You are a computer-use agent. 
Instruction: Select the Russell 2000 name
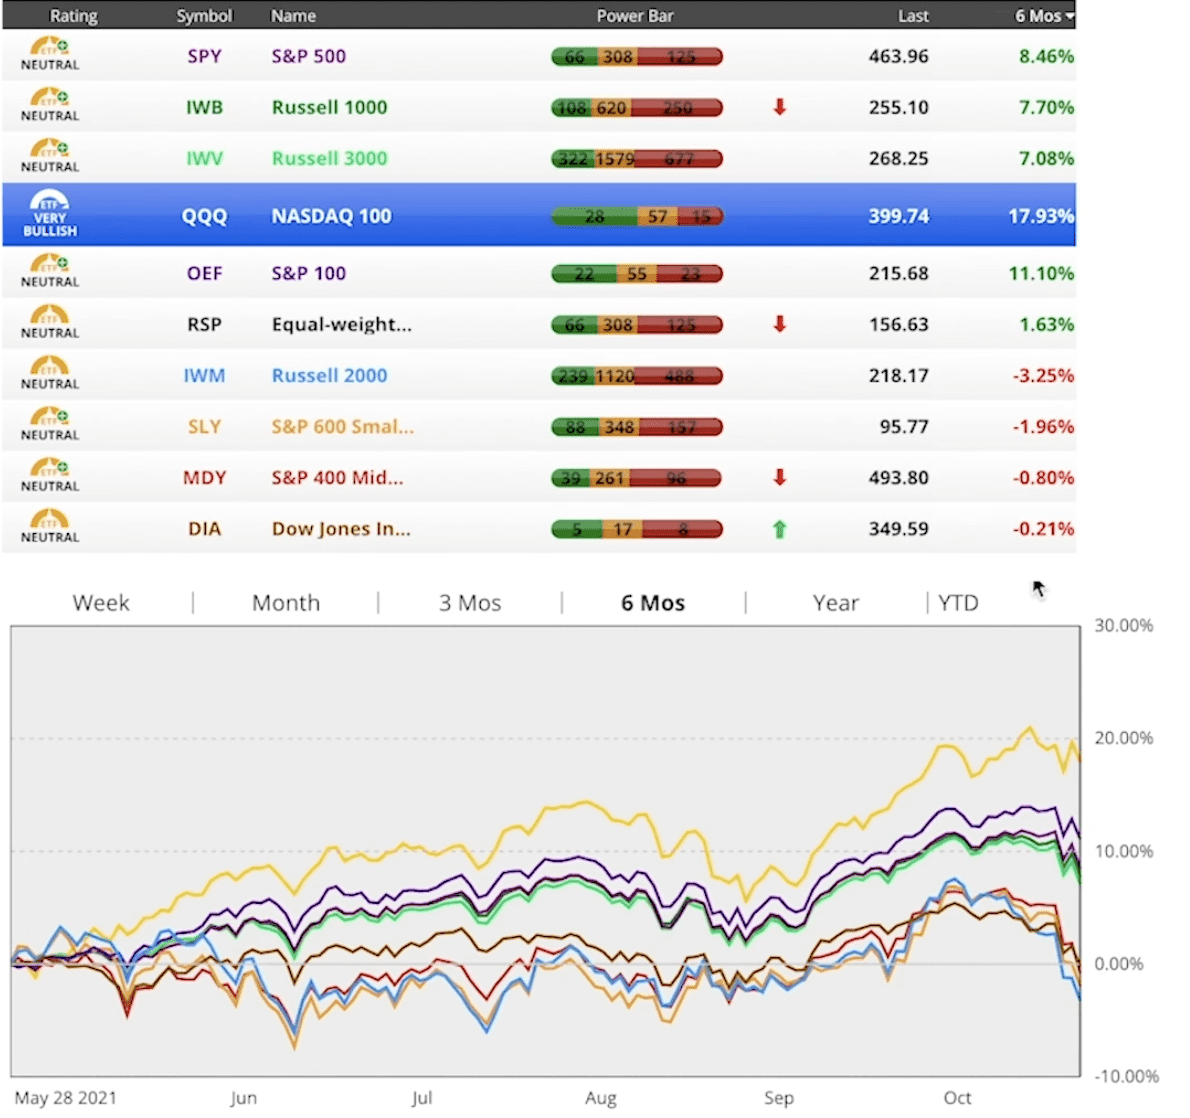(329, 375)
